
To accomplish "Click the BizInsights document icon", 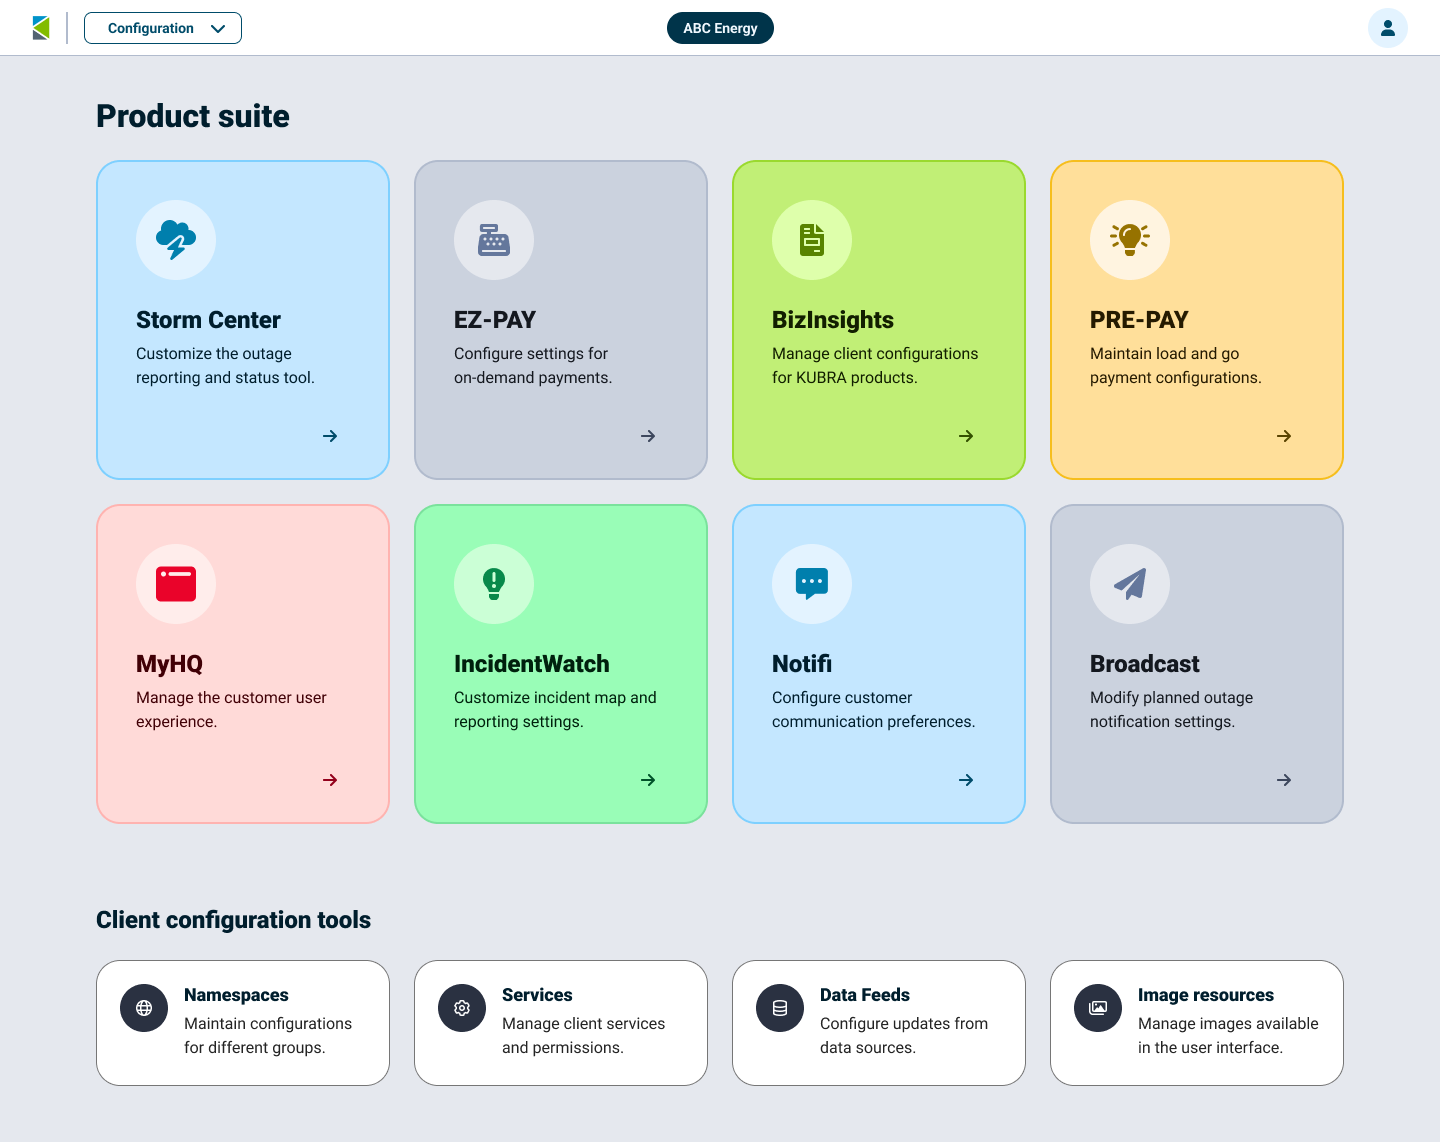I will tap(812, 240).
